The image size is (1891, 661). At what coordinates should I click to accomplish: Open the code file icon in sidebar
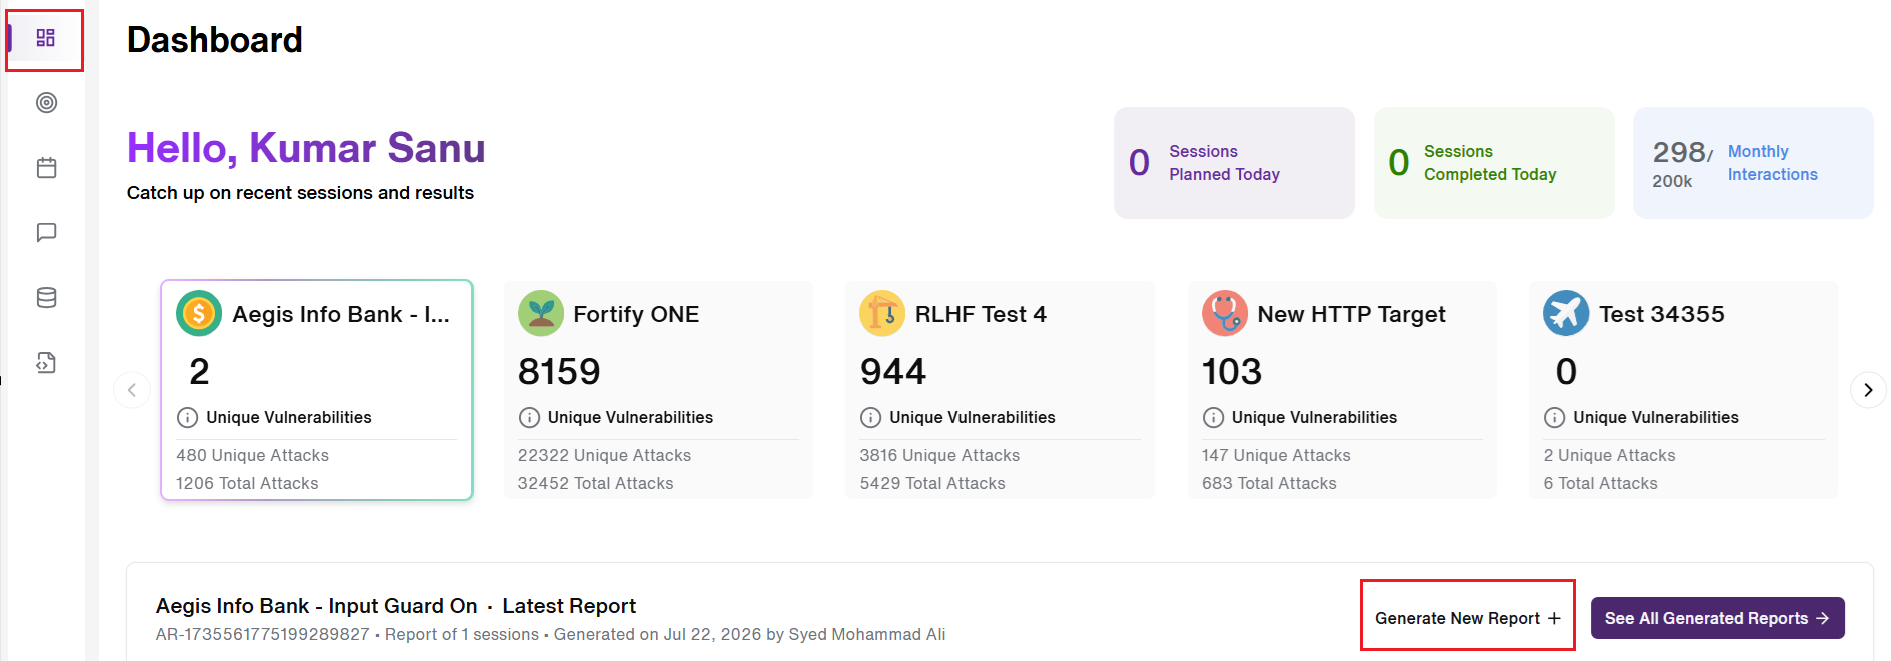(x=46, y=363)
